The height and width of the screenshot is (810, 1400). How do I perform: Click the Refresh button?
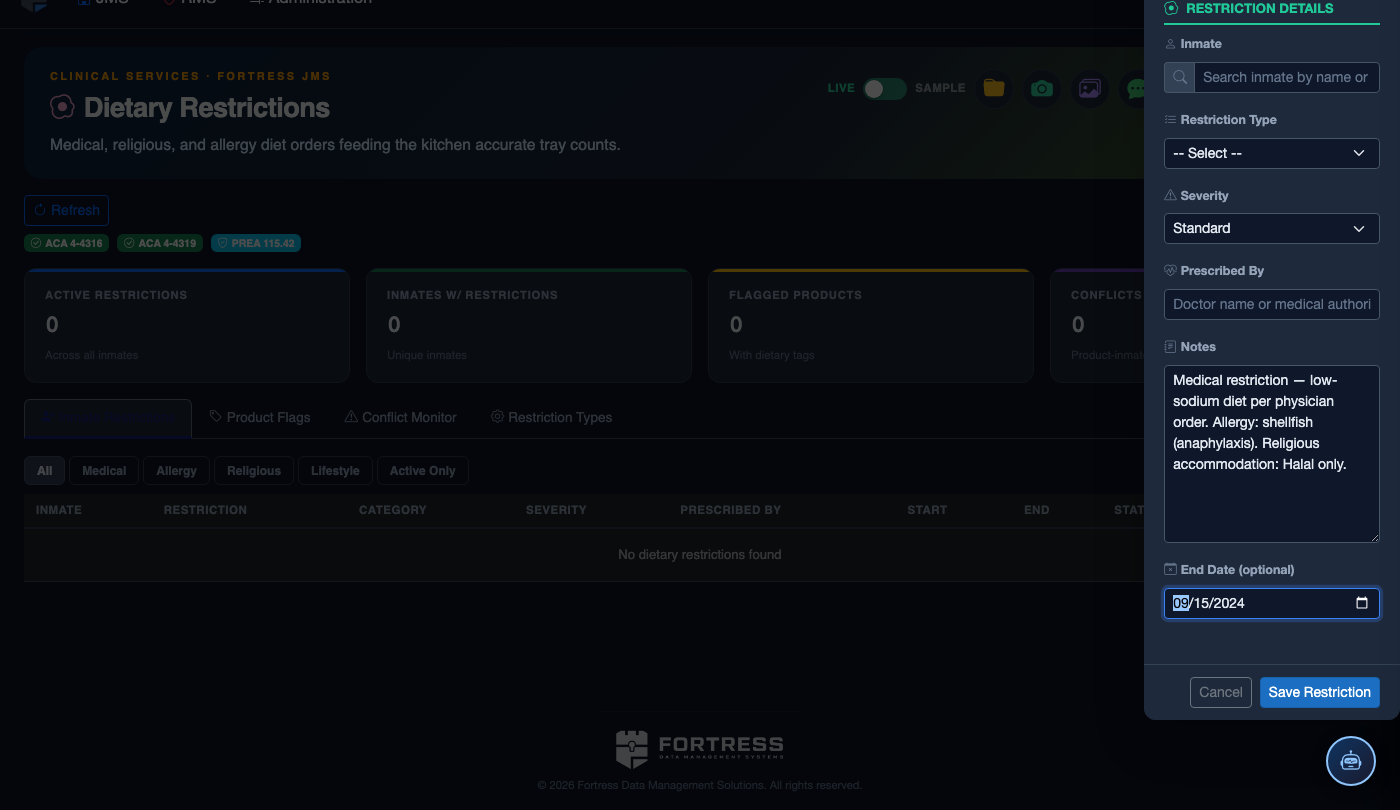[x=66, y=210]
